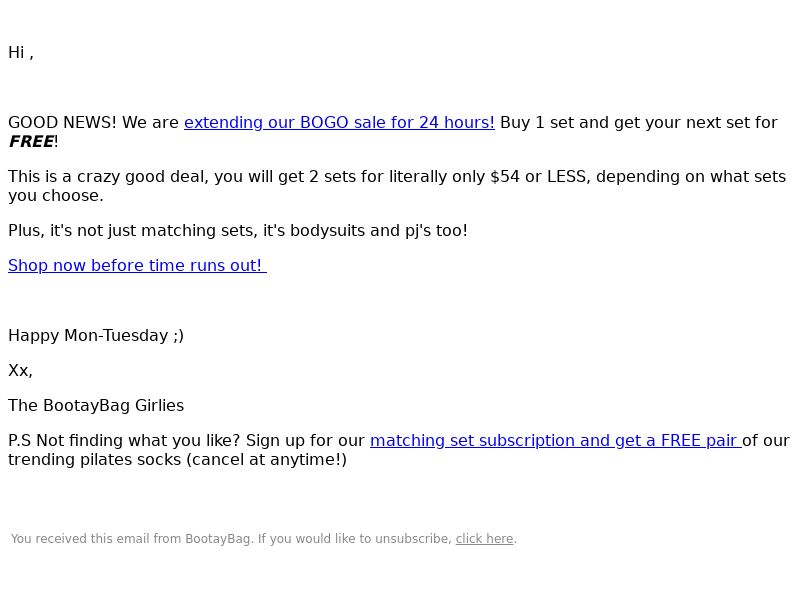800x600 pixels.
Task: Click the bodysuits and pj's too! text
Action: click(379, 231)
